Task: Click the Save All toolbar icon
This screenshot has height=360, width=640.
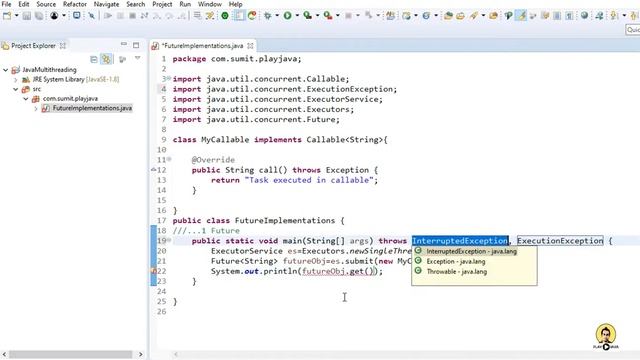Action: (x=39, y=16)
